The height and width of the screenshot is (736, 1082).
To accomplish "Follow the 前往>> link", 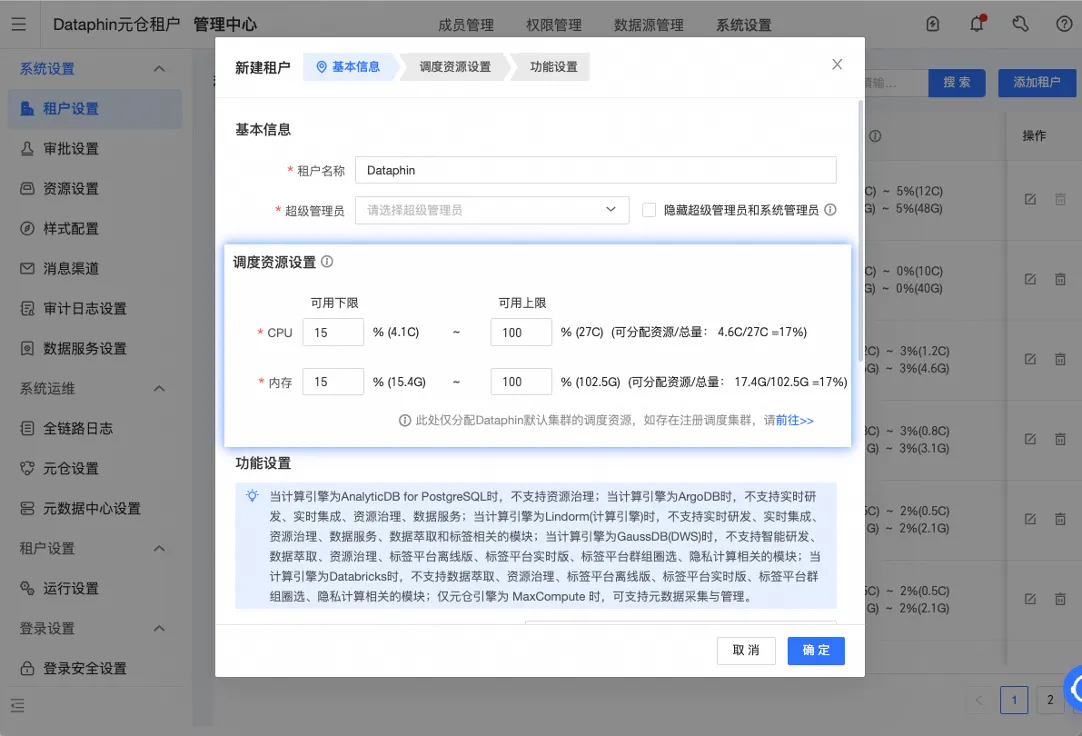I will [794, 420].
